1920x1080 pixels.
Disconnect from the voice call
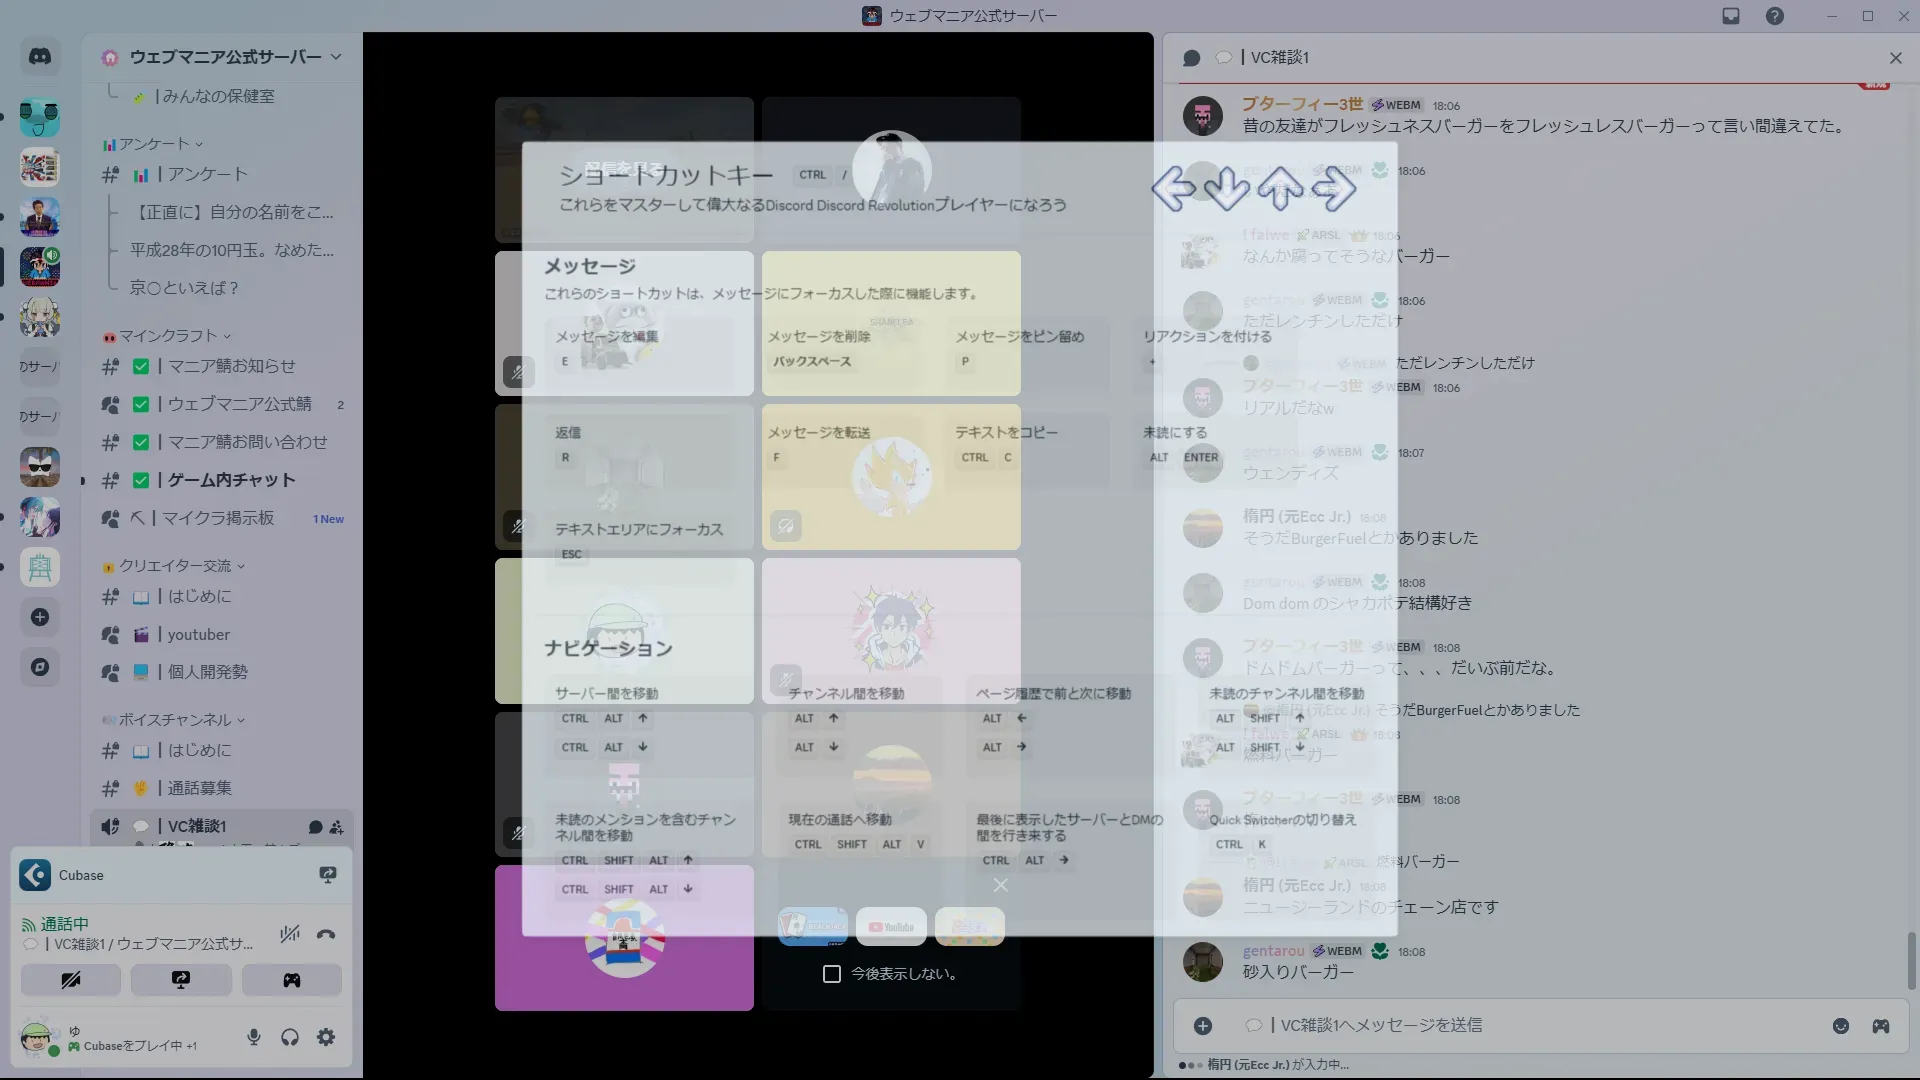click(326, 935)
